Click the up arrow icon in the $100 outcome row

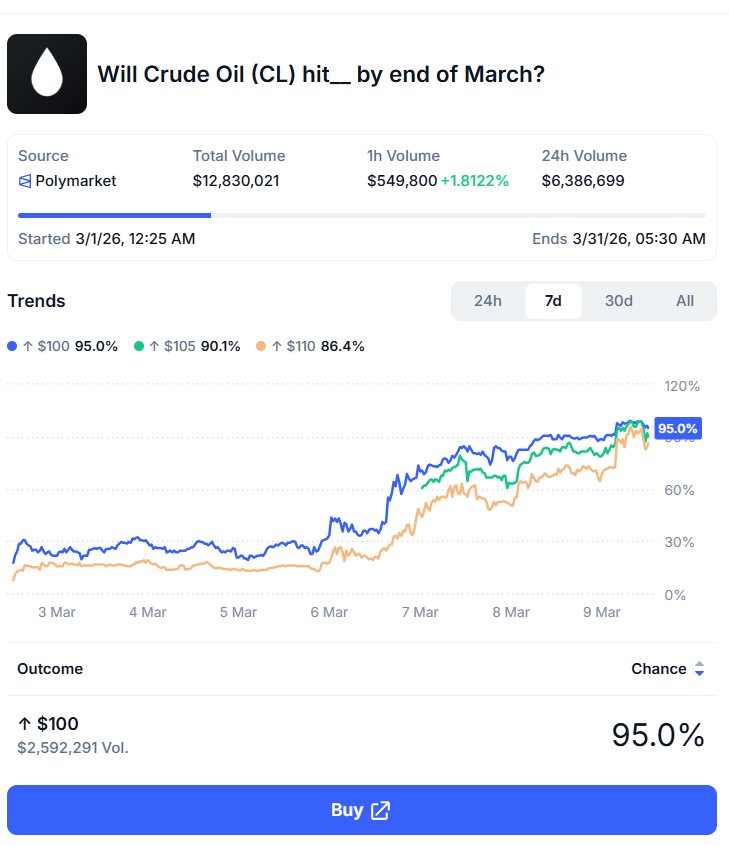(24, 722)
